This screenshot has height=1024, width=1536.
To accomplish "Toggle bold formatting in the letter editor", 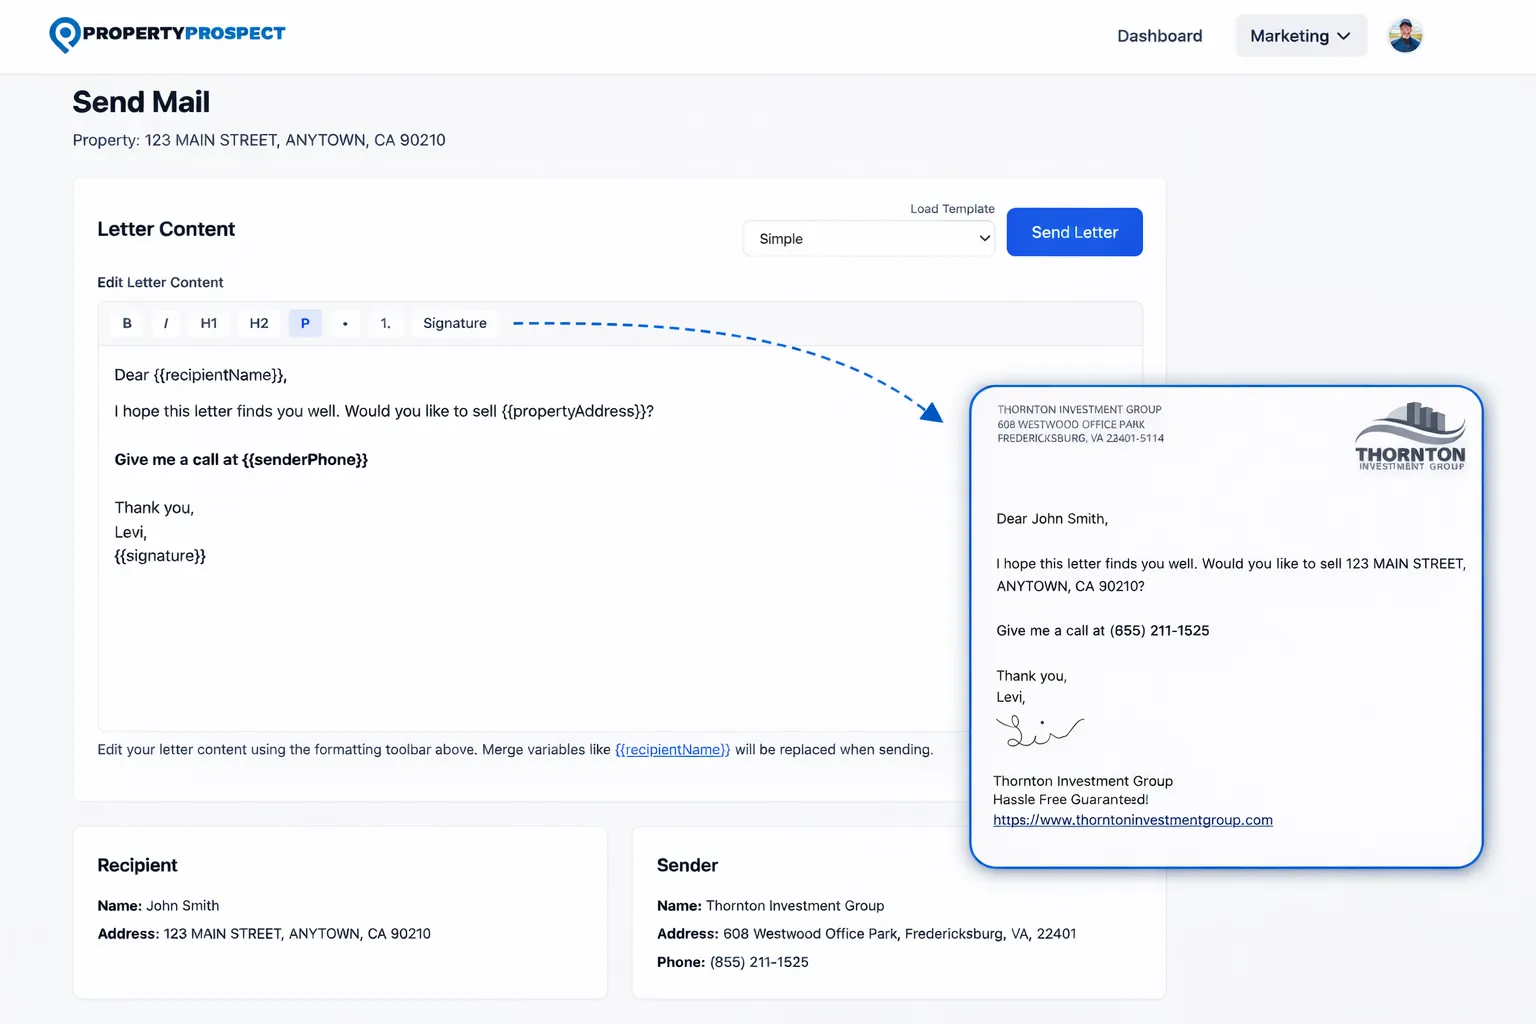I will 127,323.
